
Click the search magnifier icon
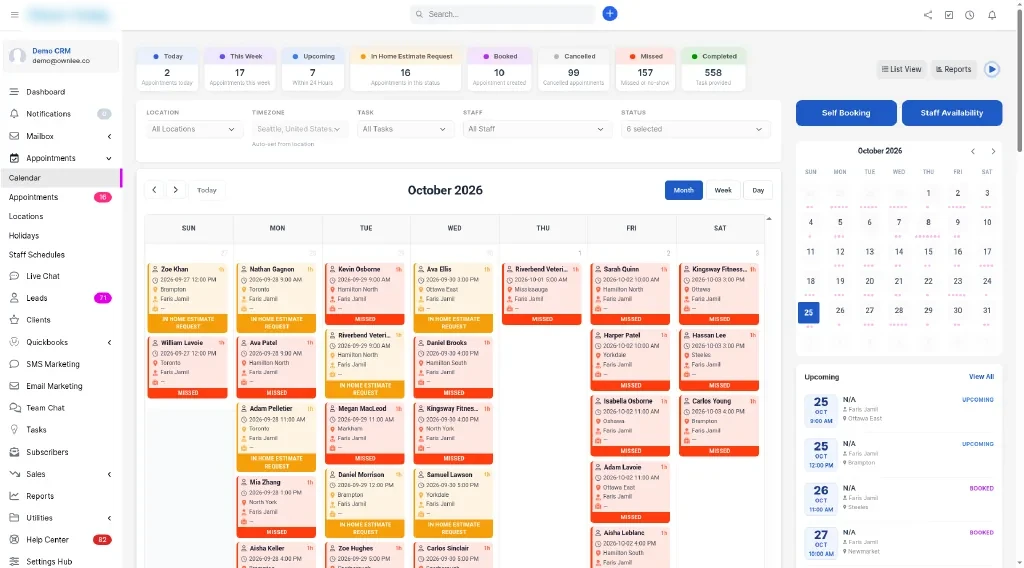point(419,14)
